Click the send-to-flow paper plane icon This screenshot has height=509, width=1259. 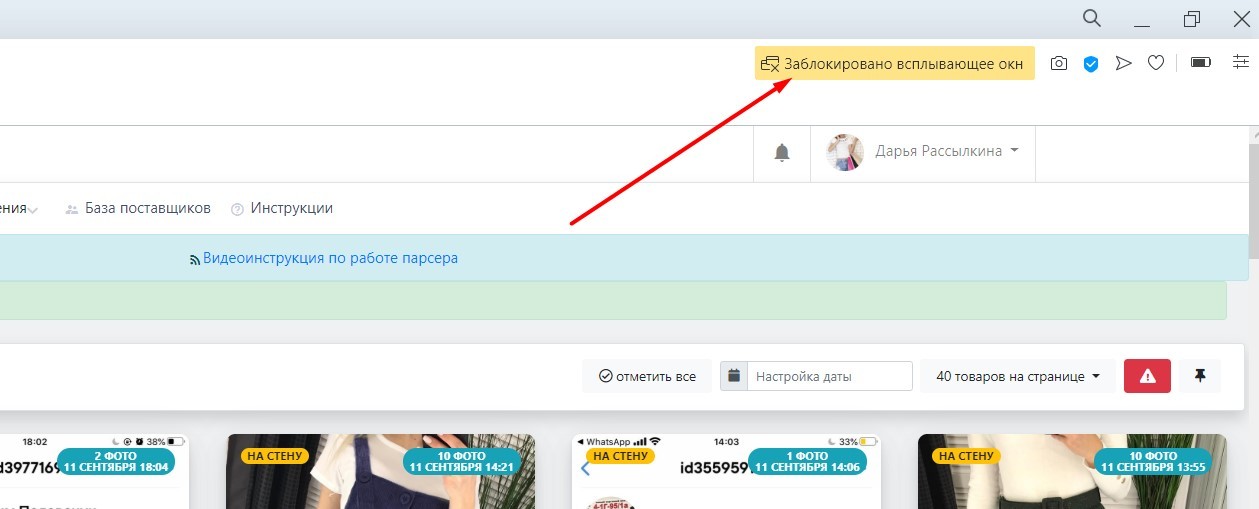(1123, 63)
